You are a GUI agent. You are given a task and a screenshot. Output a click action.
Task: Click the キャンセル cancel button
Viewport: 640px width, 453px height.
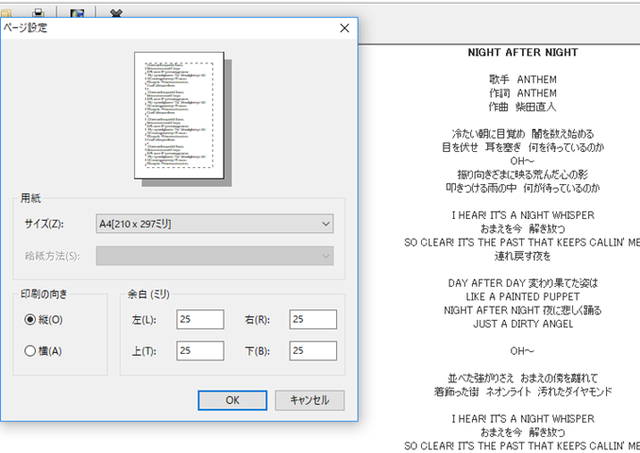pos(310,400)
